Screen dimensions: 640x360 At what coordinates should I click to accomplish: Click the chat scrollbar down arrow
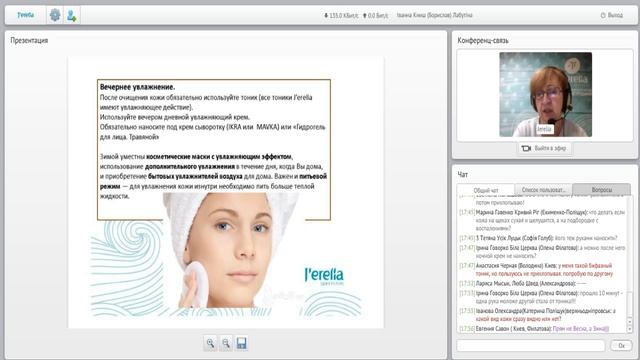coord(630,329)
